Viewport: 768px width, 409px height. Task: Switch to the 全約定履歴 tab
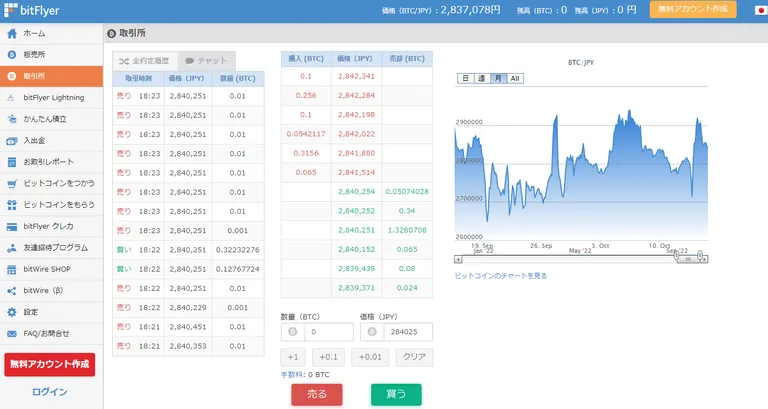[144, 61]
